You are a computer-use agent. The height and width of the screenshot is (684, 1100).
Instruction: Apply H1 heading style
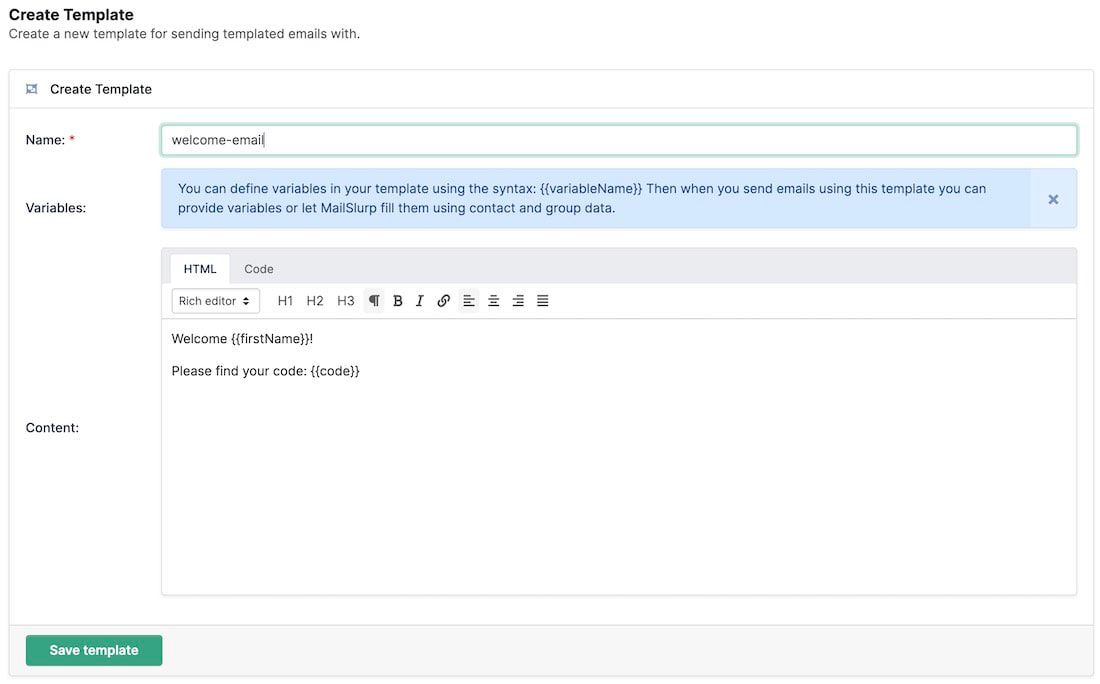click(x=285, y=301)
